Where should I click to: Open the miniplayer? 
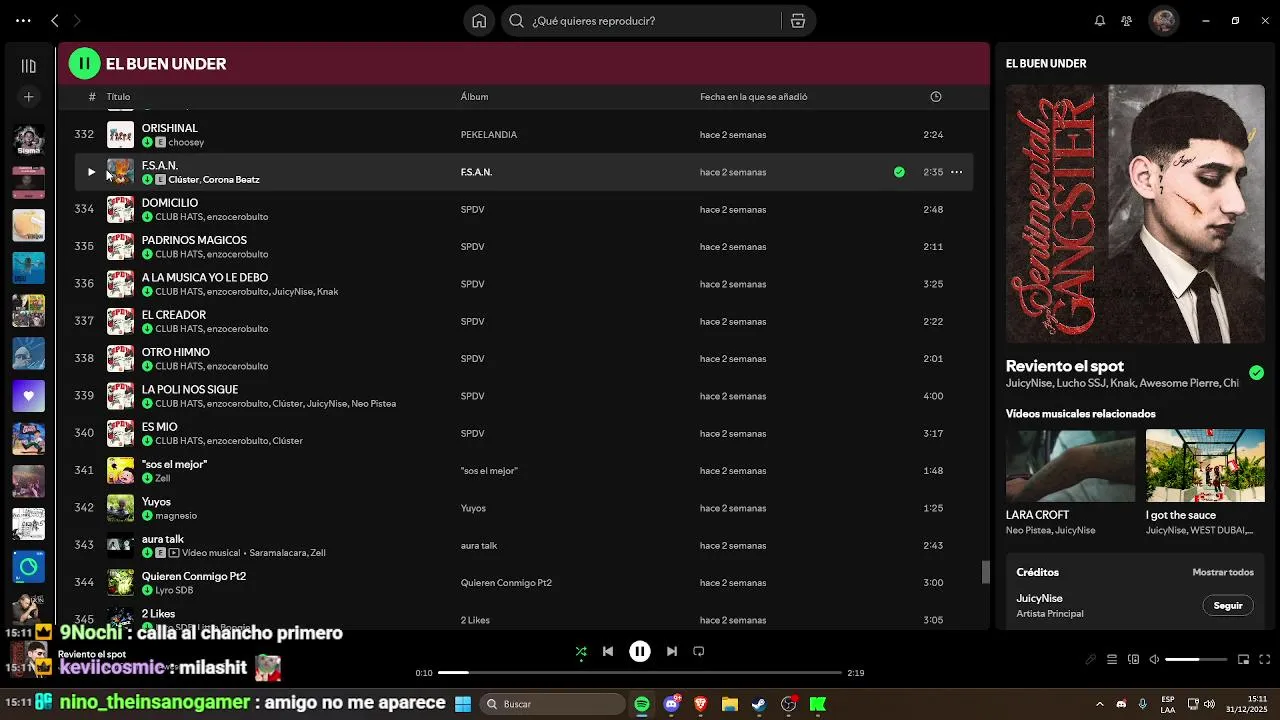tap(1244, 660)
